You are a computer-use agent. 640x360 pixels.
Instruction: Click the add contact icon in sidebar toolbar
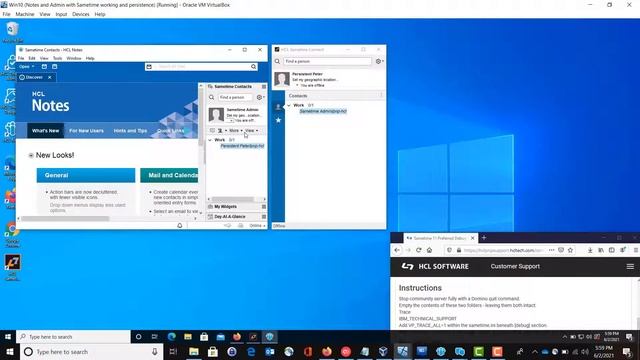221,131
